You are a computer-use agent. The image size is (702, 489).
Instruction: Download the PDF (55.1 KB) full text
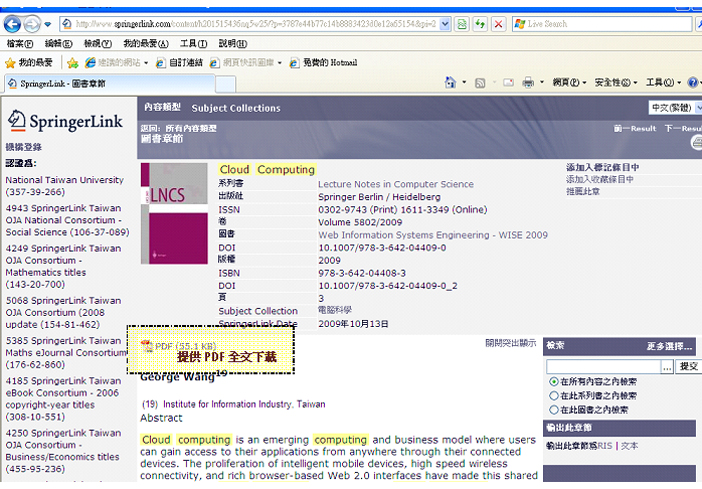[185, 346]
